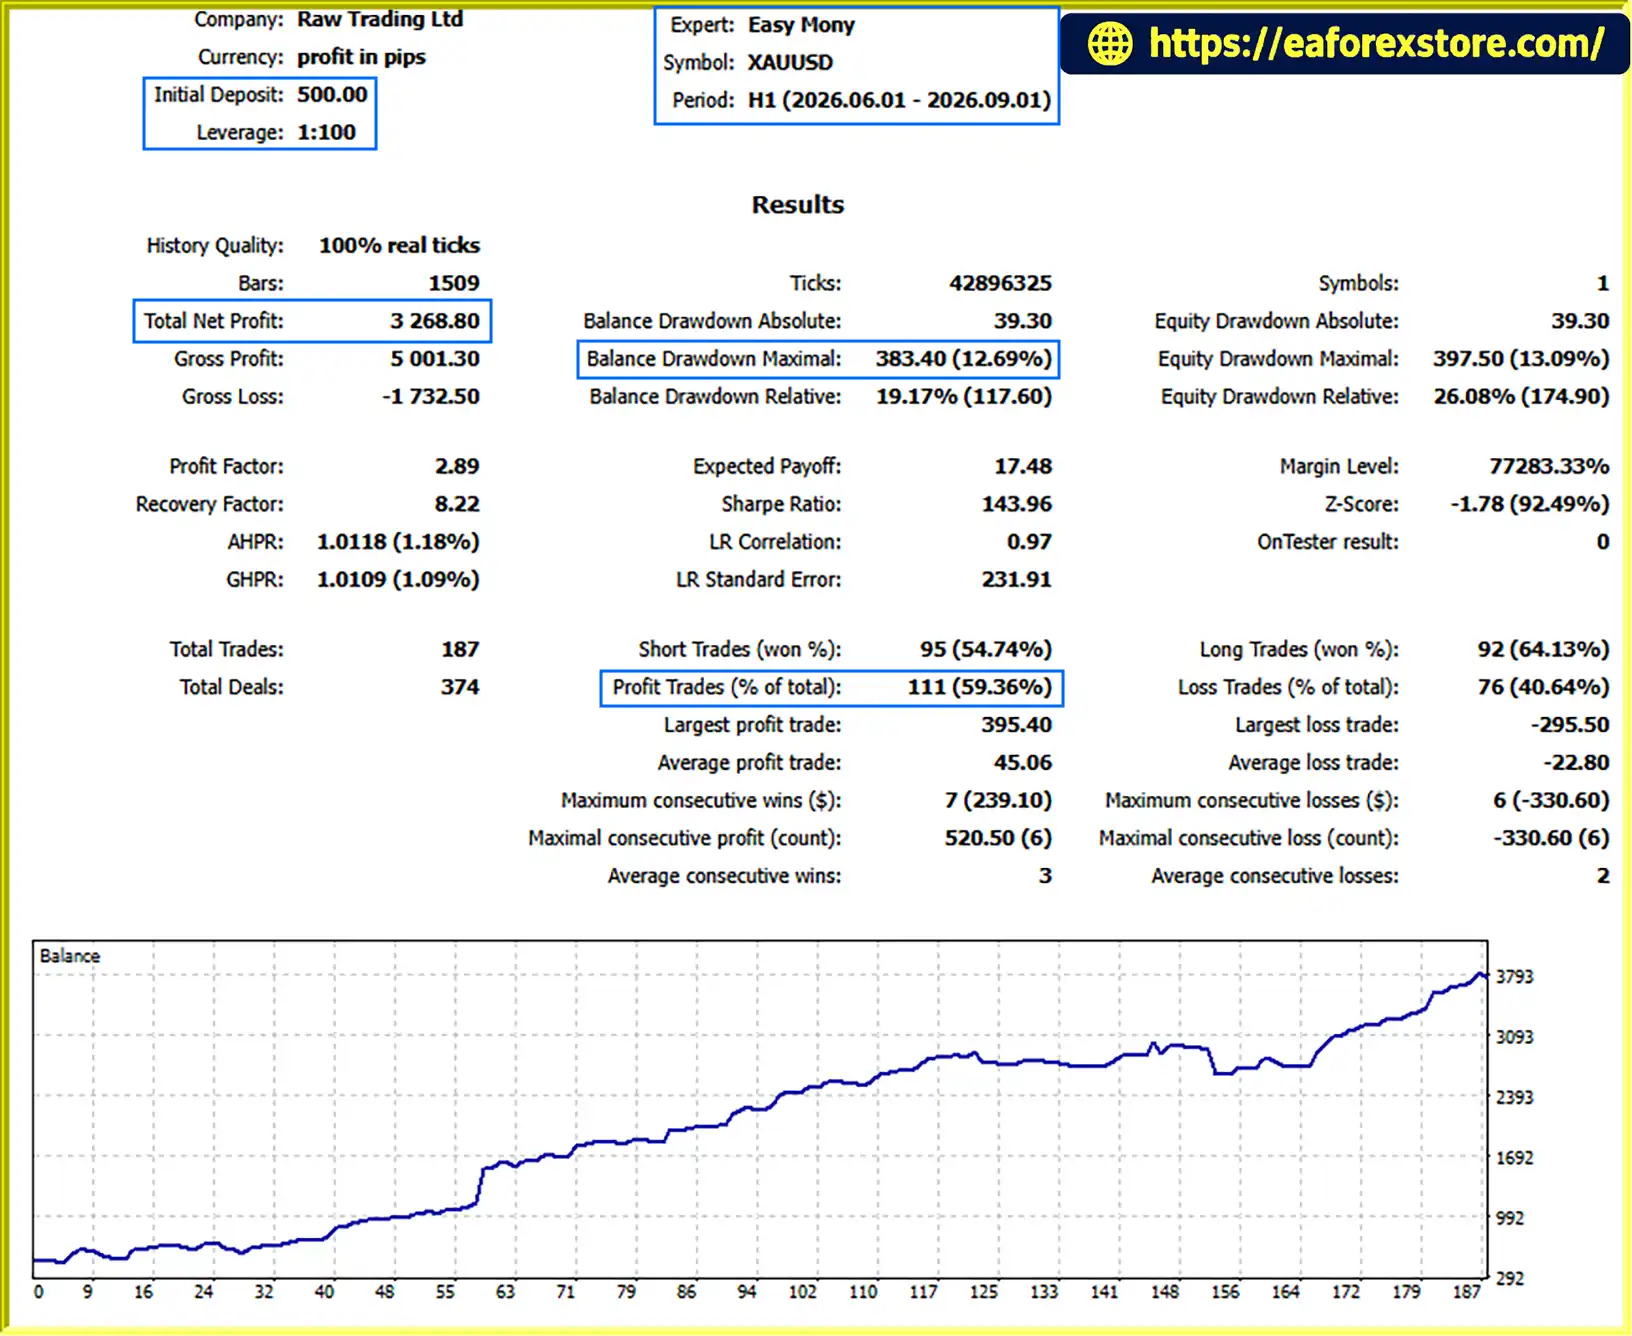The height and width of the screenshot is (1336, 1632).
Task: Select the Total Trades value 187
Action: [x=460, y=650]
